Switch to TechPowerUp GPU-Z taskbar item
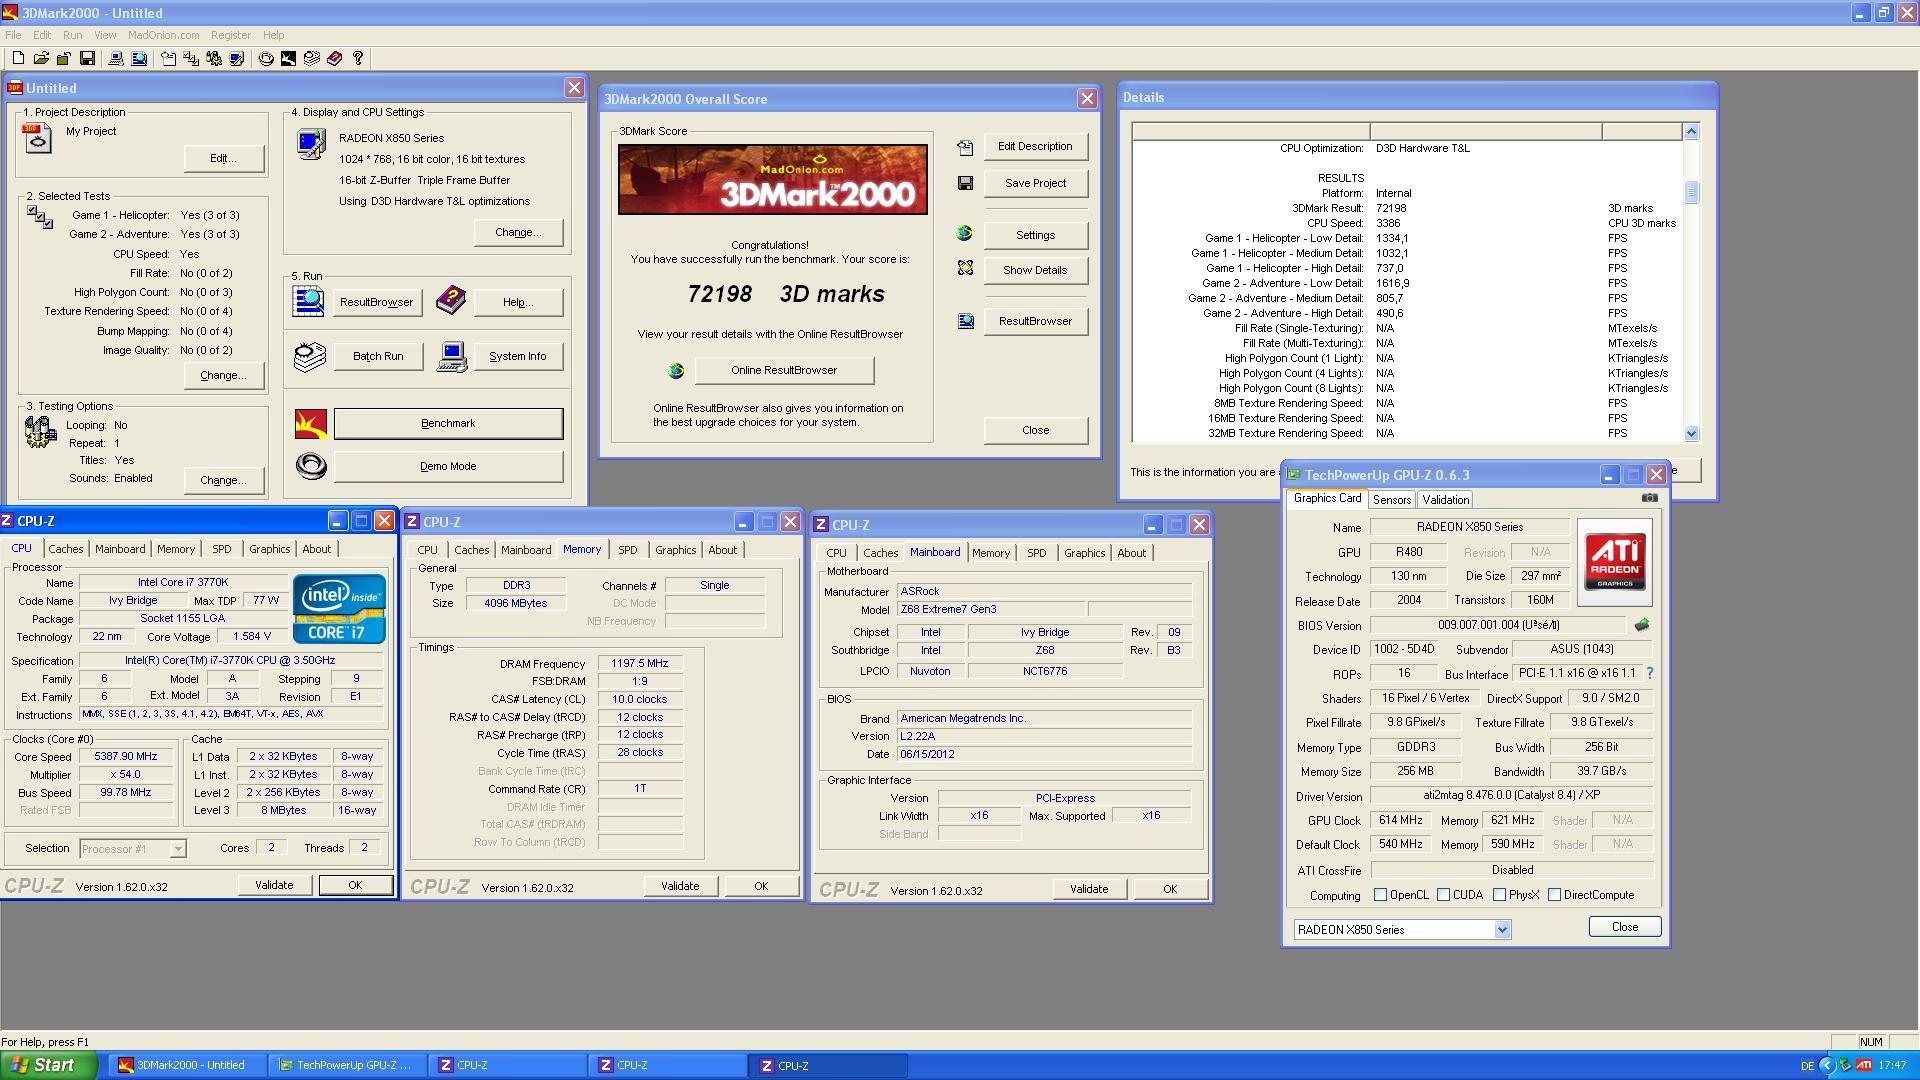This screenshot has width=1920, height=1080. point(346,1066)
